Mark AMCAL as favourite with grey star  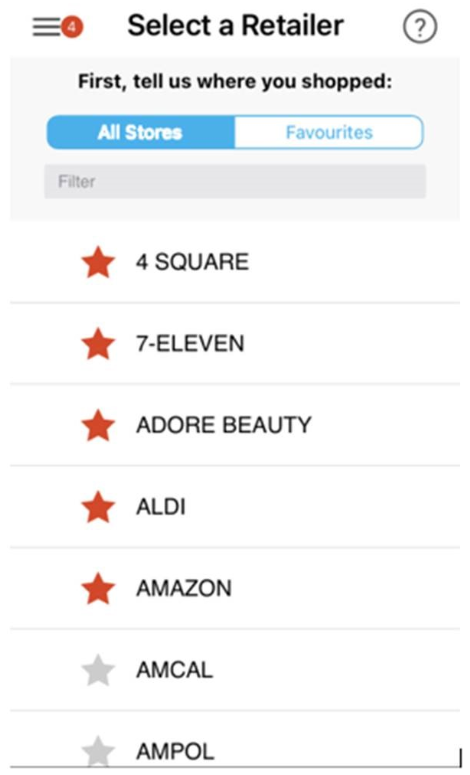pyautogui.click(x=98, y=670)
